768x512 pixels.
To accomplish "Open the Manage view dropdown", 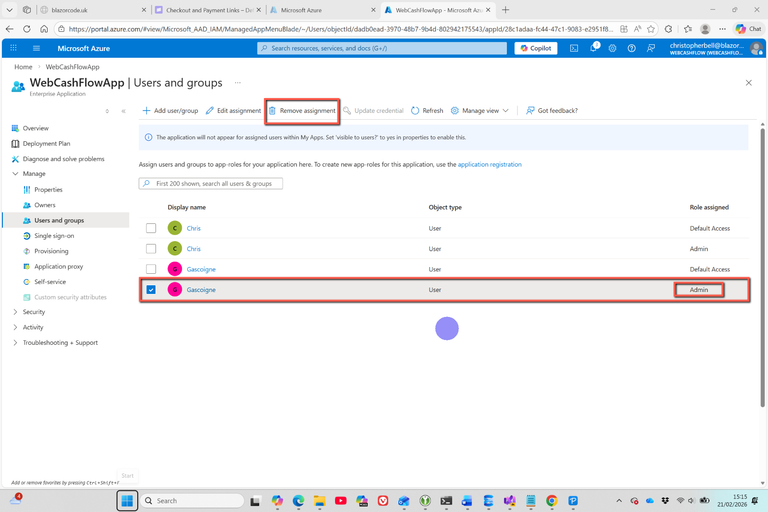I will [x=480, y=111].
